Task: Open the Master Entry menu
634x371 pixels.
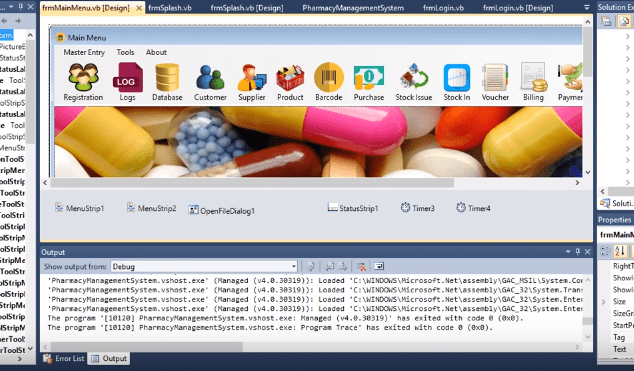Action: (84, 52)
